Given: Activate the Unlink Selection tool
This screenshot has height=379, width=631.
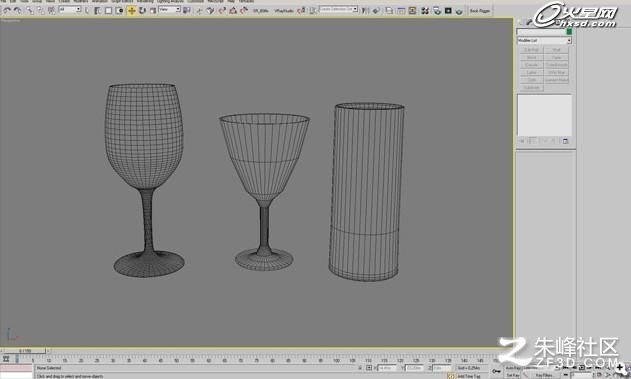Looking at the screenshot, I should 41,10.
